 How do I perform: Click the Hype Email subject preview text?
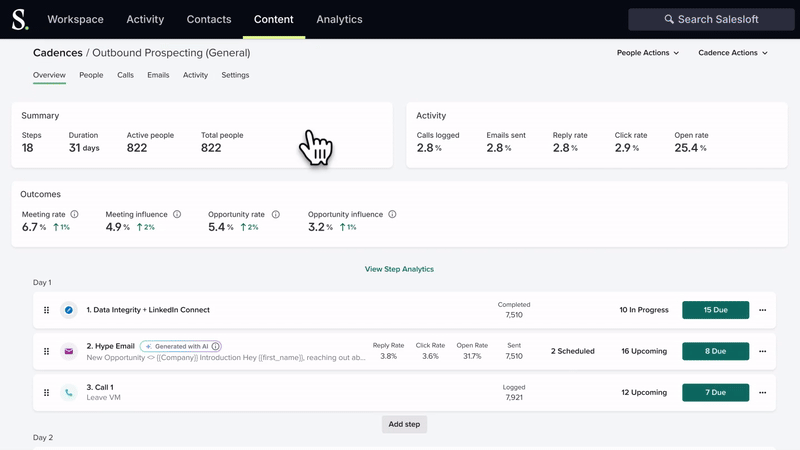tap(226, 357)
